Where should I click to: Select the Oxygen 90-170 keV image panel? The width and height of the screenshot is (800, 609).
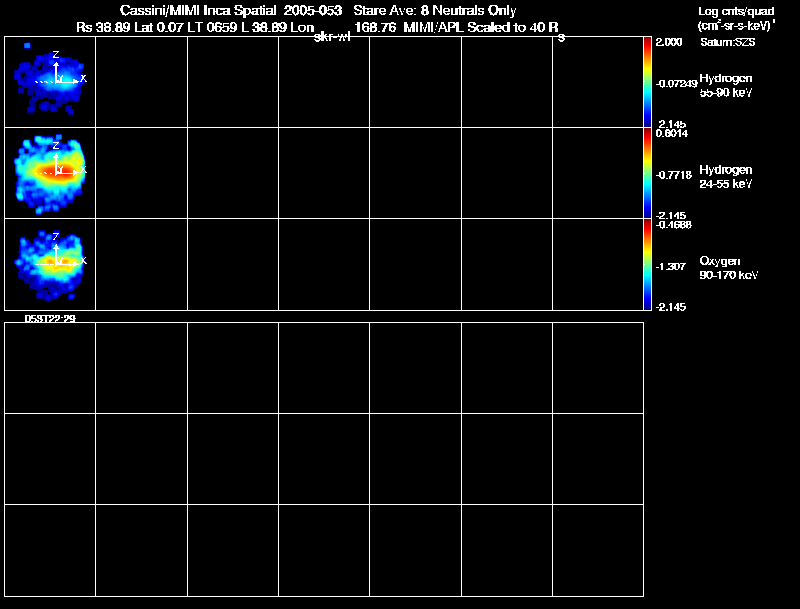pos(50,264)
